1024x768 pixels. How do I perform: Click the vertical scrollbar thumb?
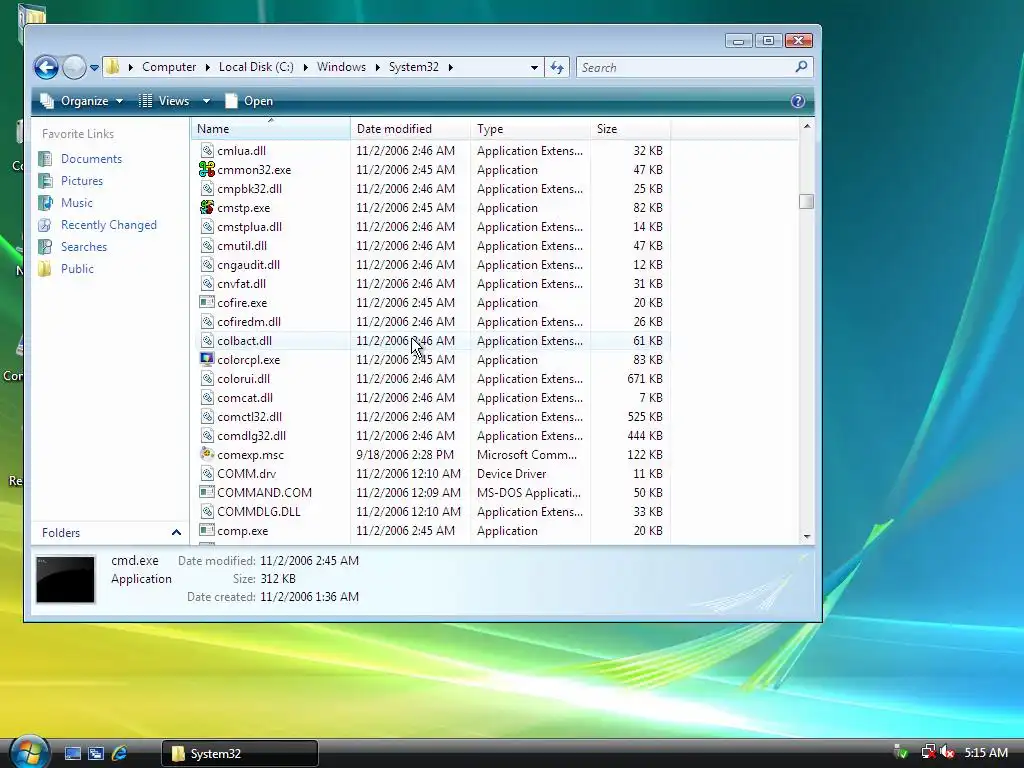click(807, 201)
